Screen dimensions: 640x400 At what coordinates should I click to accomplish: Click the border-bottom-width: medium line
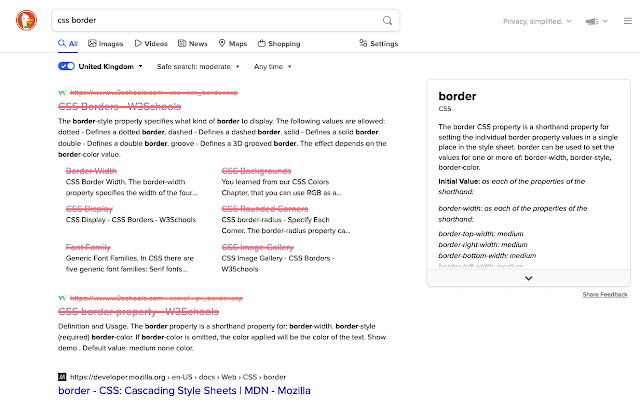click(x=487, y=256)
